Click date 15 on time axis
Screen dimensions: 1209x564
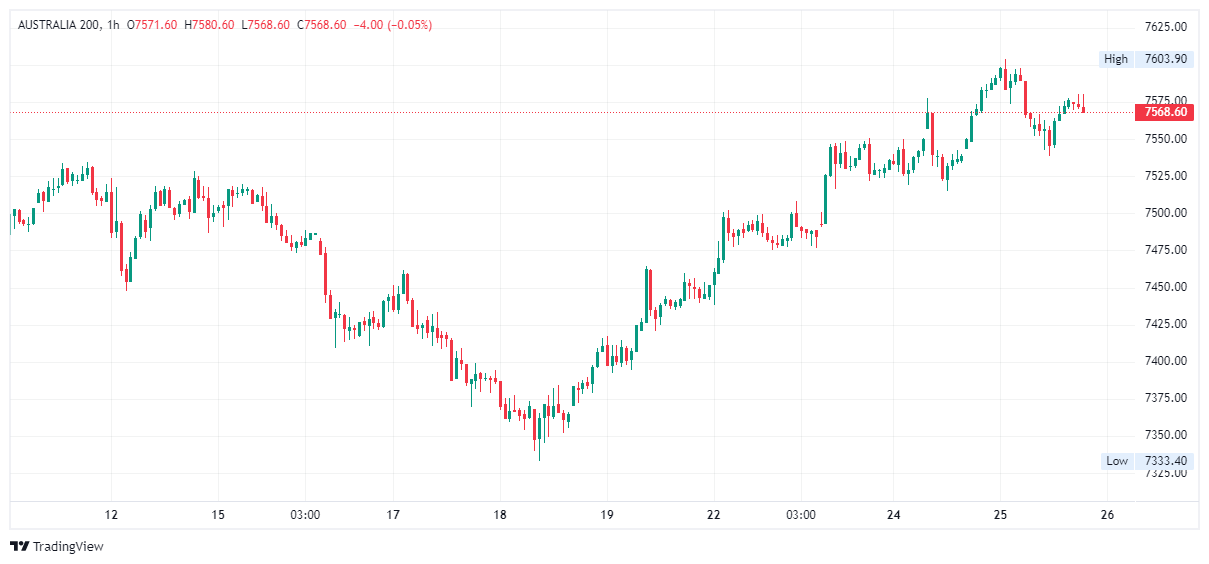coord(219,515)
